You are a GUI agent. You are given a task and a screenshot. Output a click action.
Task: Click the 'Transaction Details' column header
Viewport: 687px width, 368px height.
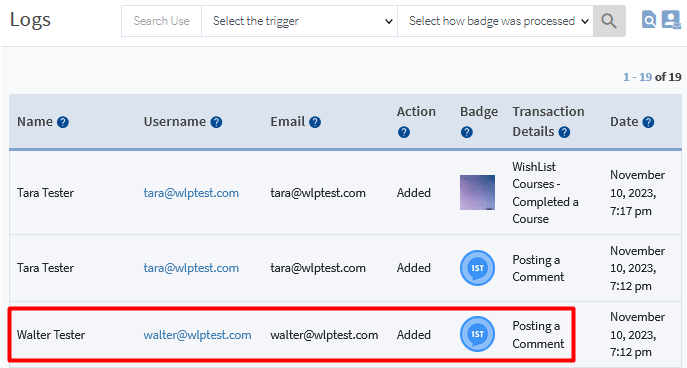[x=548, y=122]
